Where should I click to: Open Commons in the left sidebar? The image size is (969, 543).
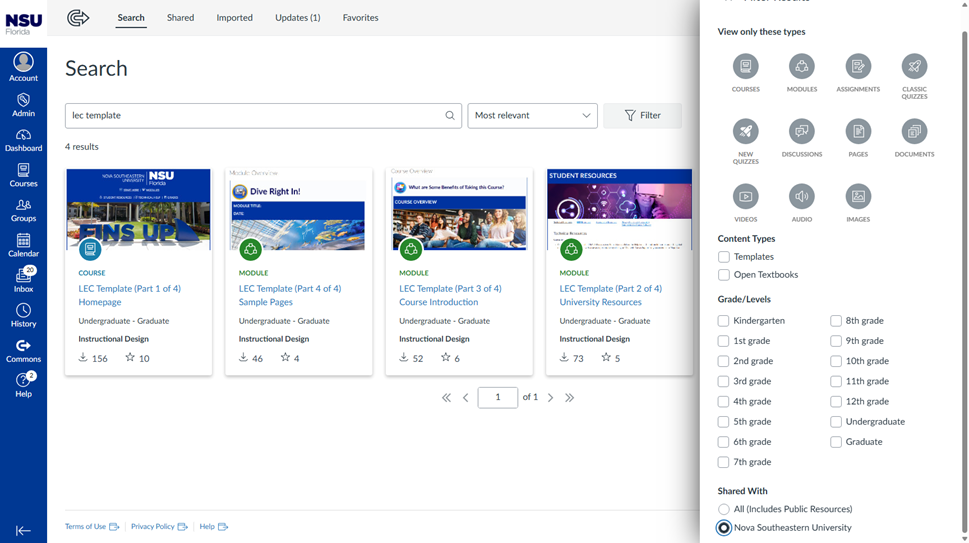tap(23, 350)
